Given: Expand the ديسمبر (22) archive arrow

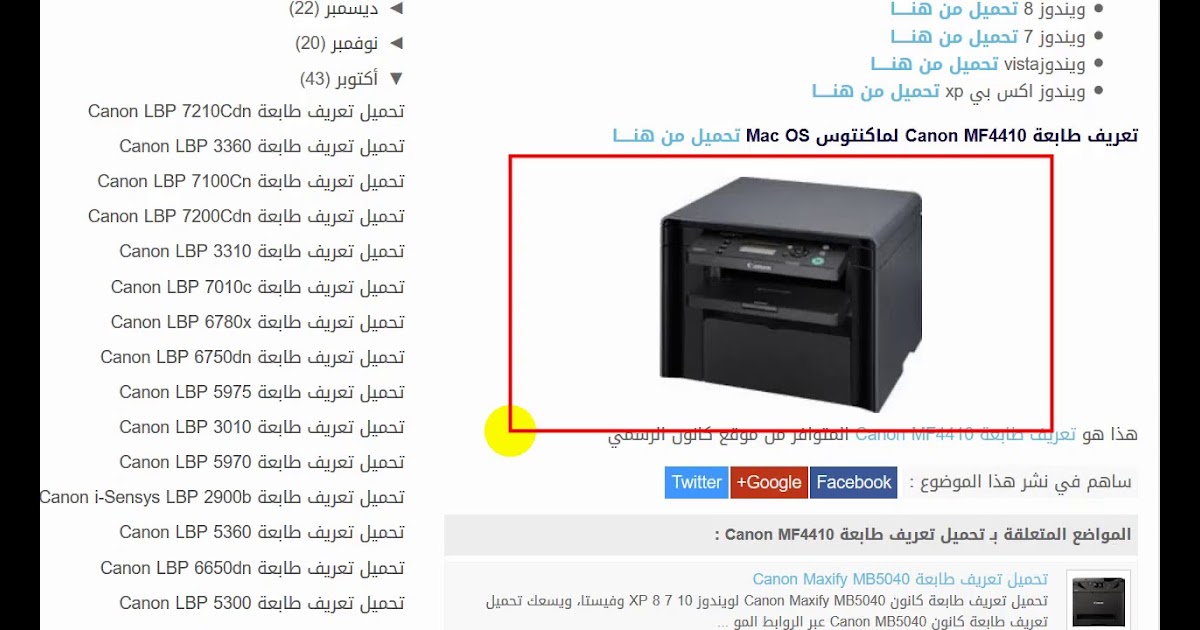Looking at the screenshot, I should pyautogui.click(x=396, y=9).
